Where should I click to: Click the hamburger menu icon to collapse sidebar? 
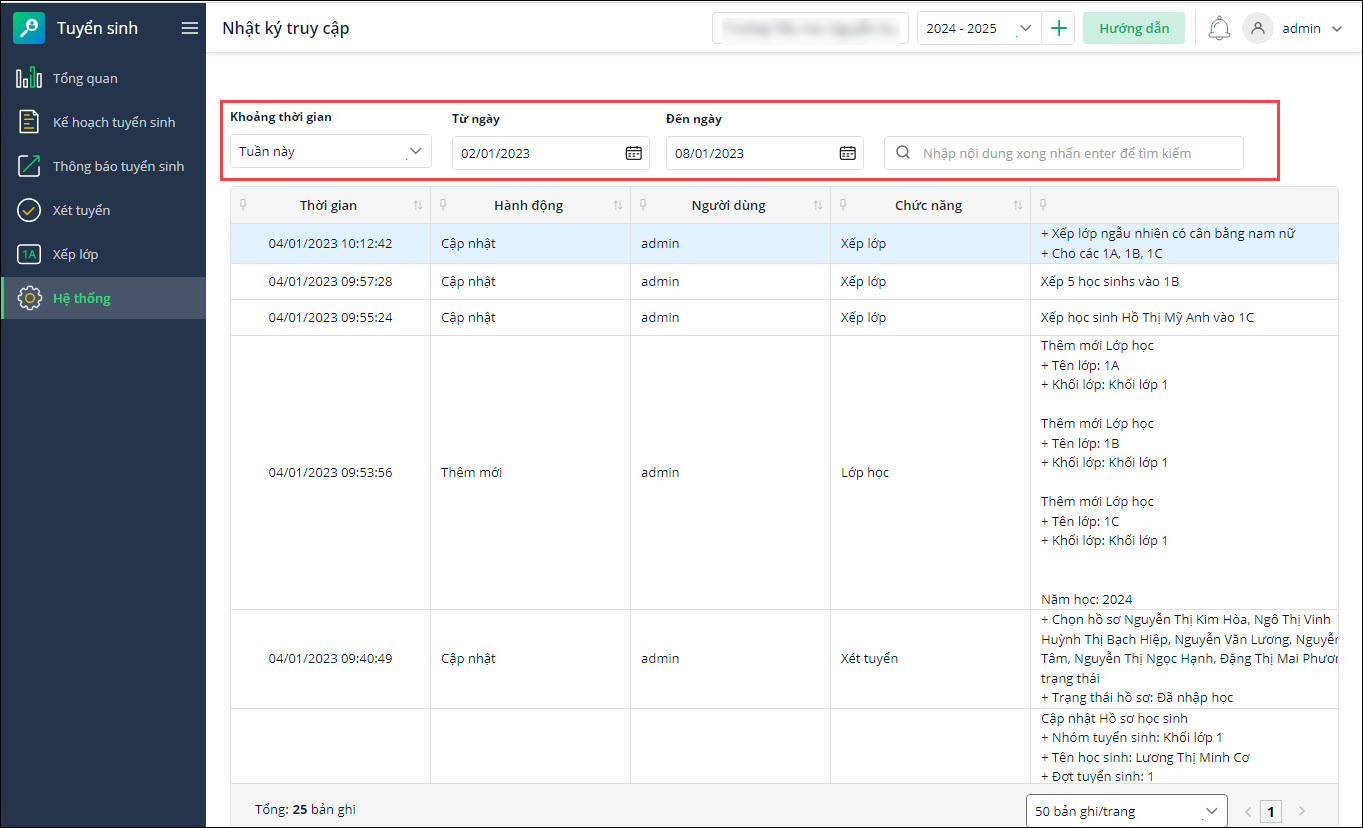[x=189, y=28]
